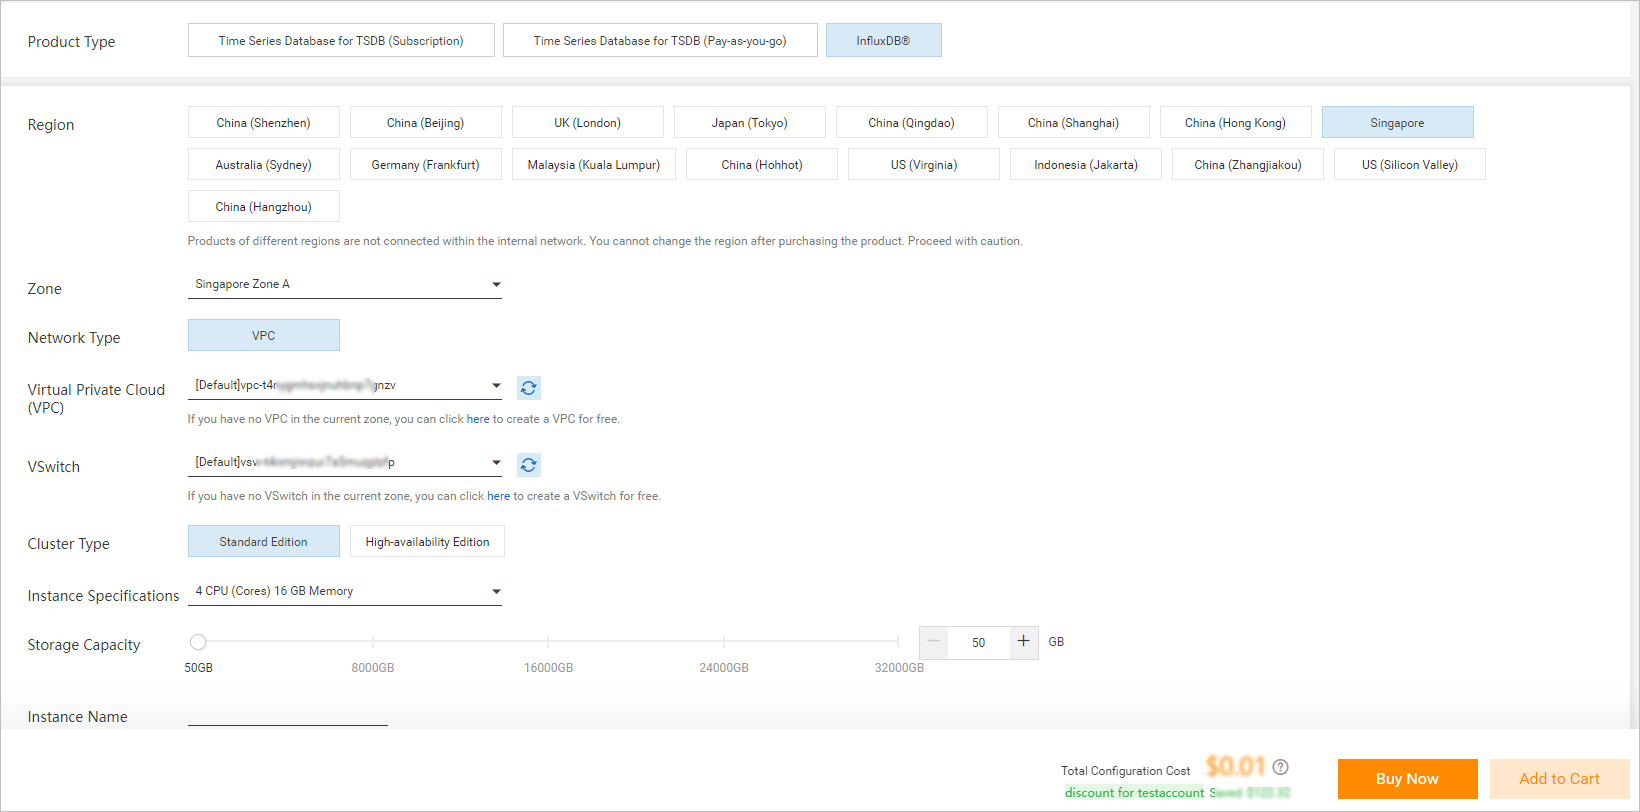This screenshot has height=812, width=1640.
Task: Refresh the Virtual Private Cloud list
Action: click(x=529, y=388)
